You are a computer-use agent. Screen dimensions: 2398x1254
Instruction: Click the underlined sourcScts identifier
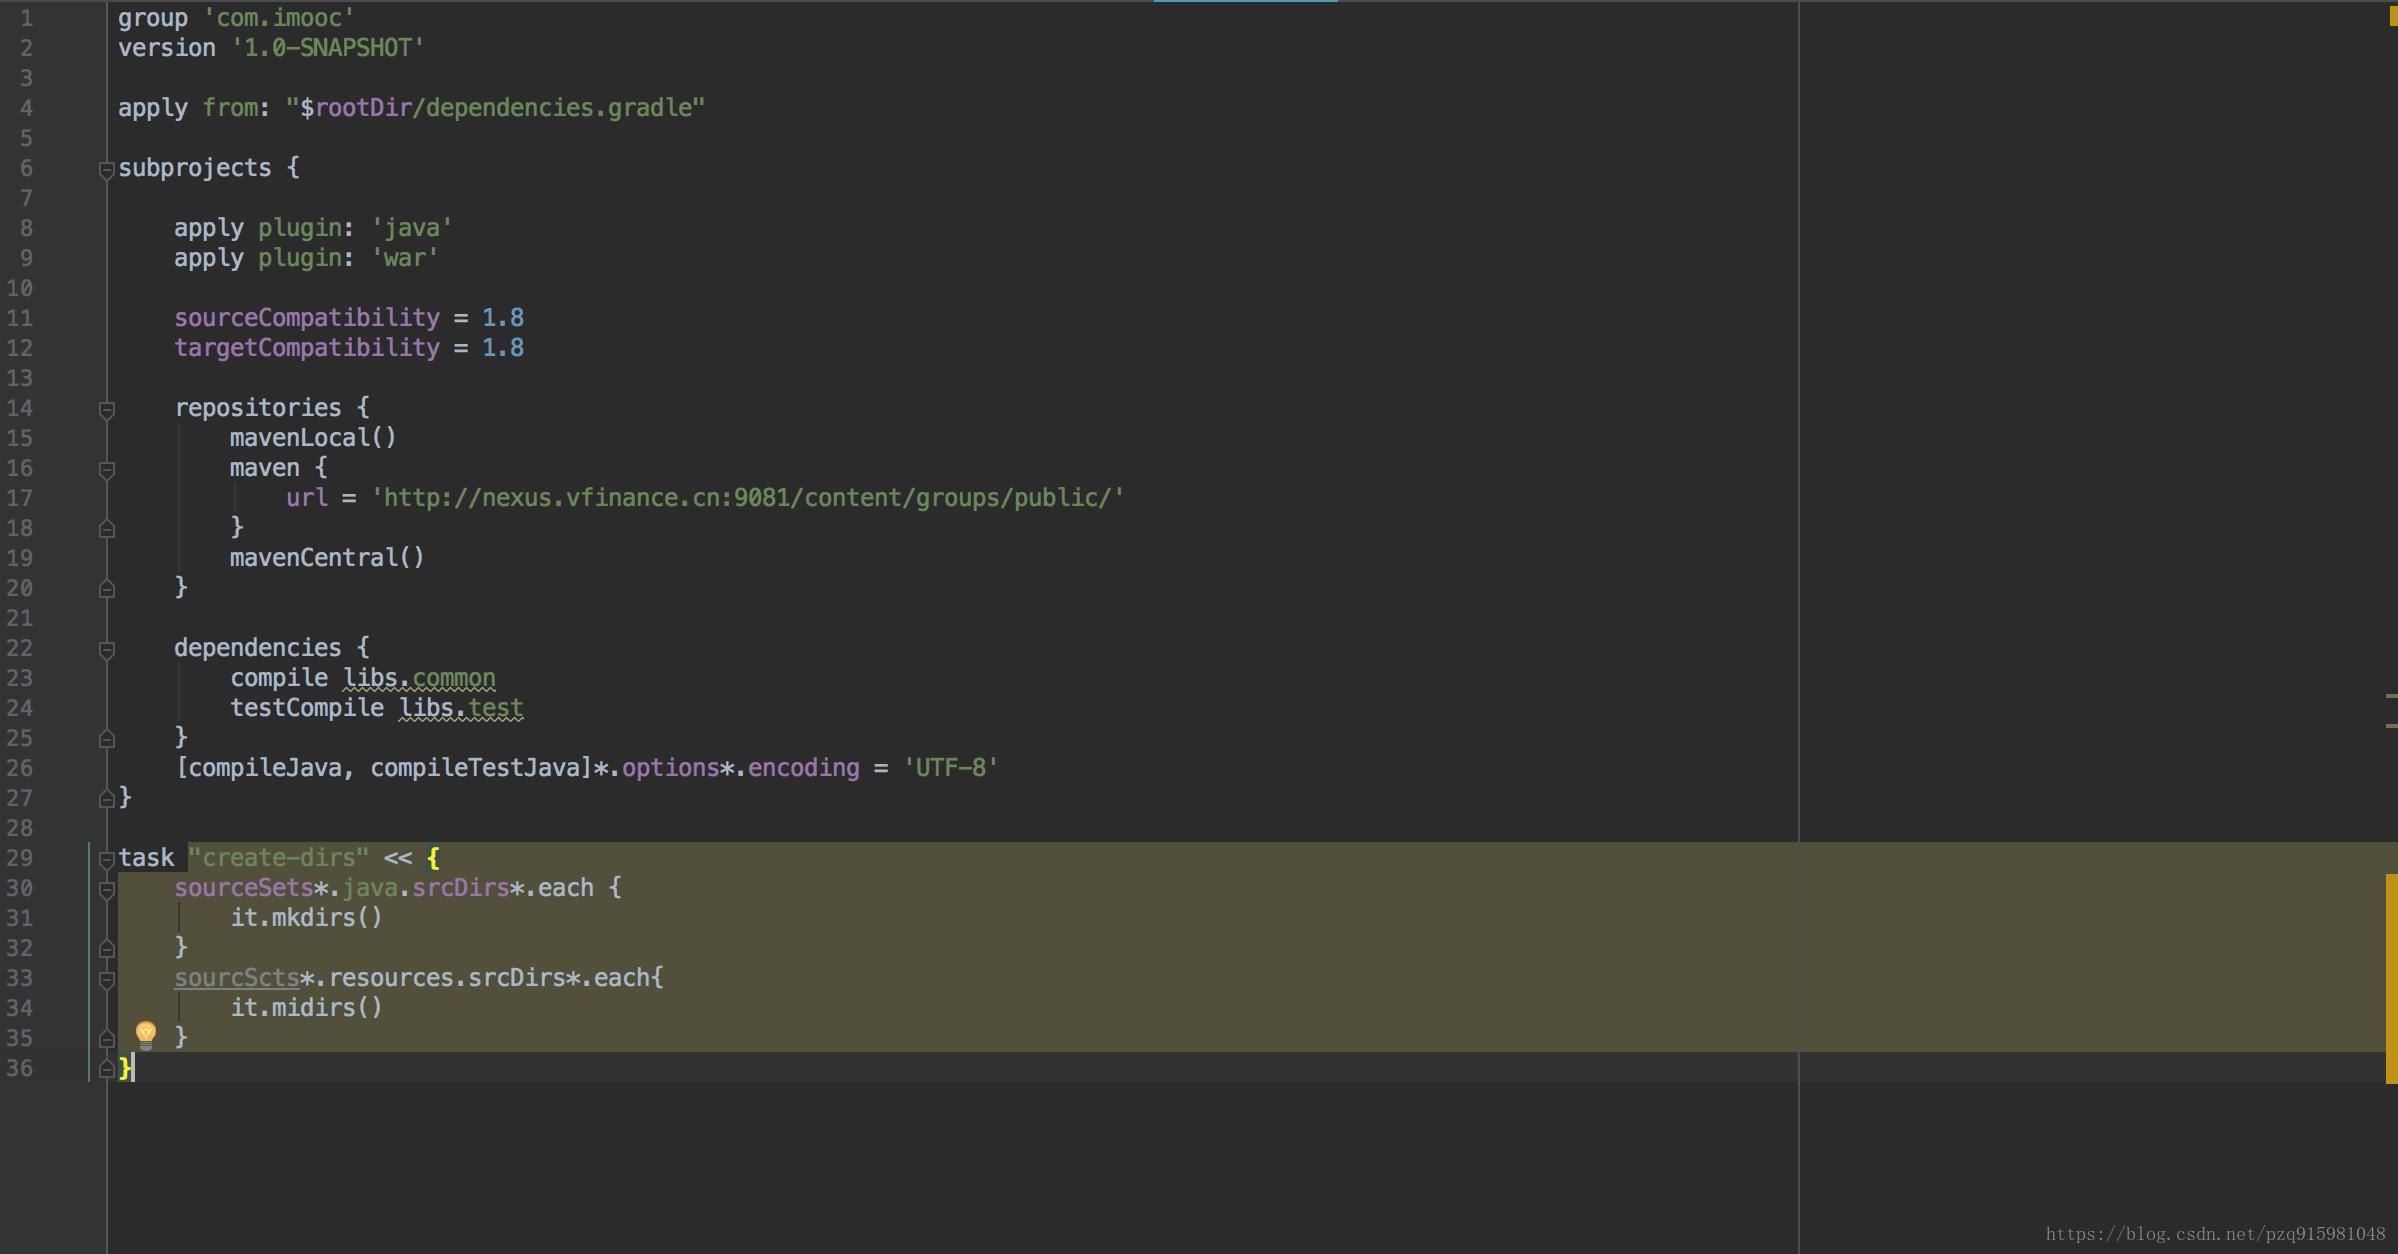(x=237, y=978)
